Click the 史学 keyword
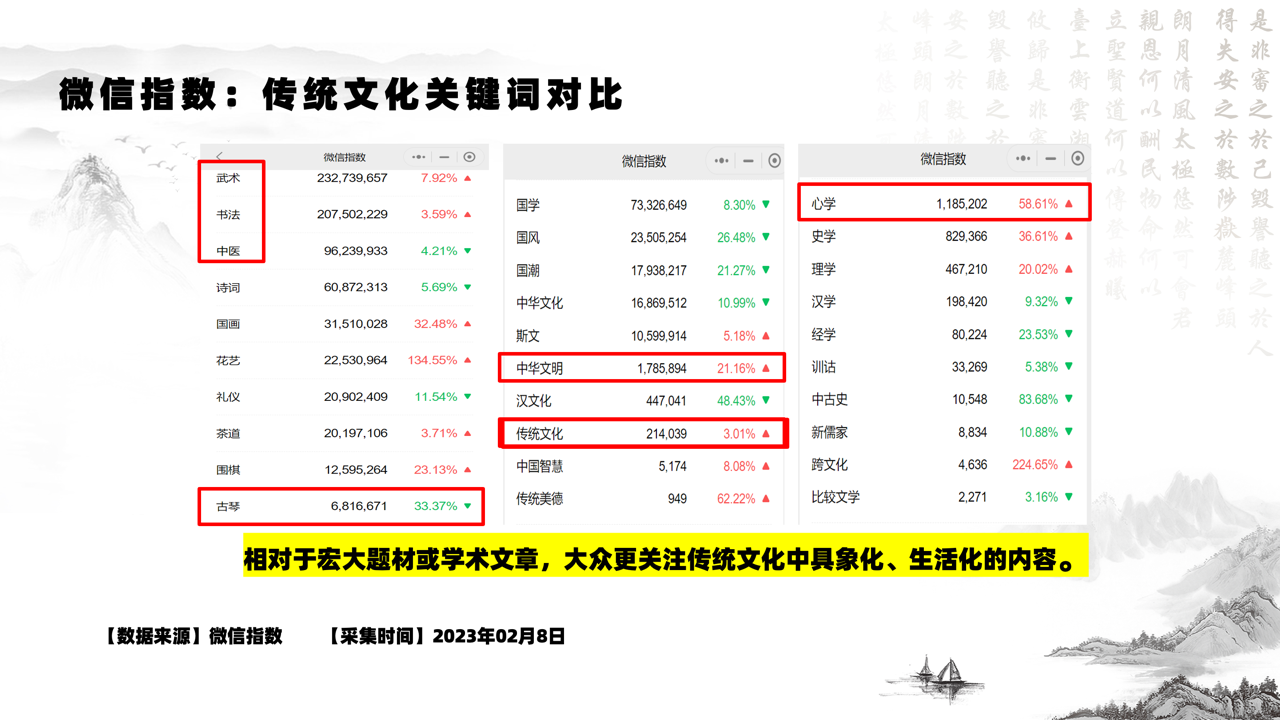The image size is (1280, 720). click(824, 237)
